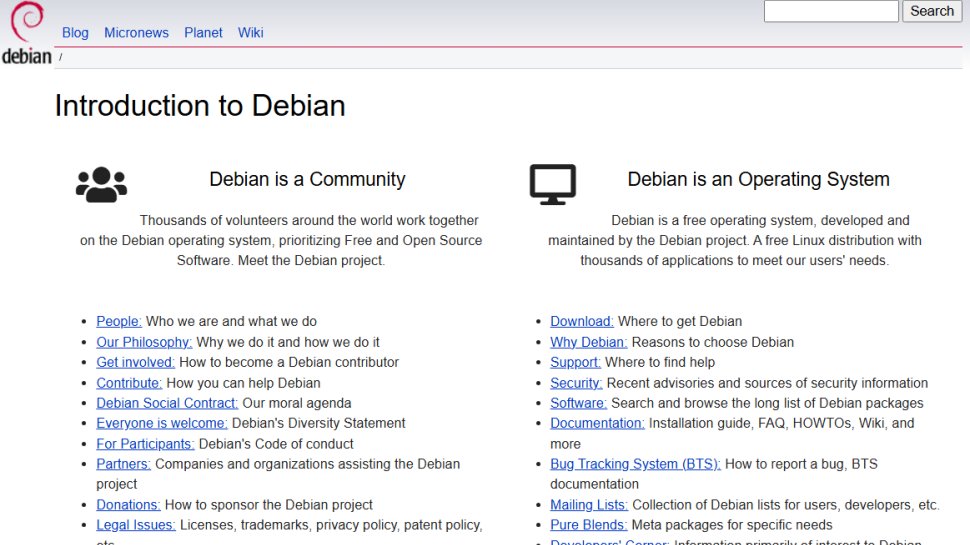This screenshot has width=970, height=545.
Task: Click the Contribute link
Action: point(129,383)
